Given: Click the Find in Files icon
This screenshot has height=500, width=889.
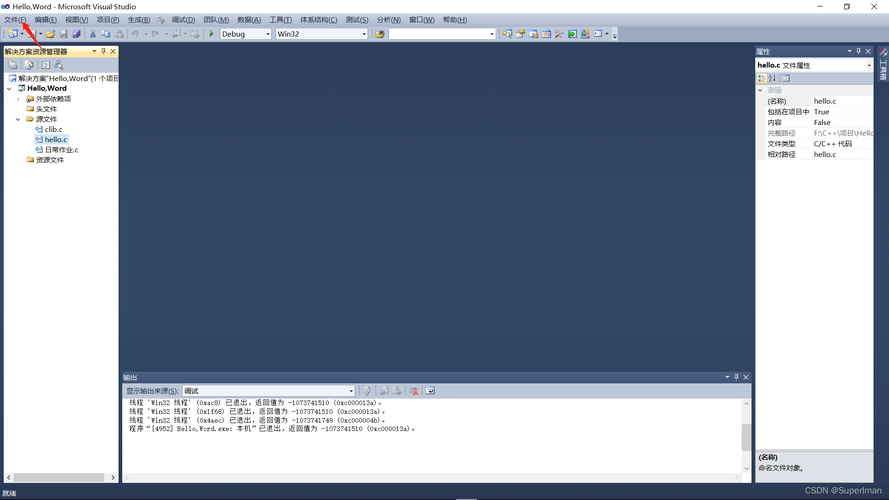Looking at the screenshot, I should (x=380, y=34).
